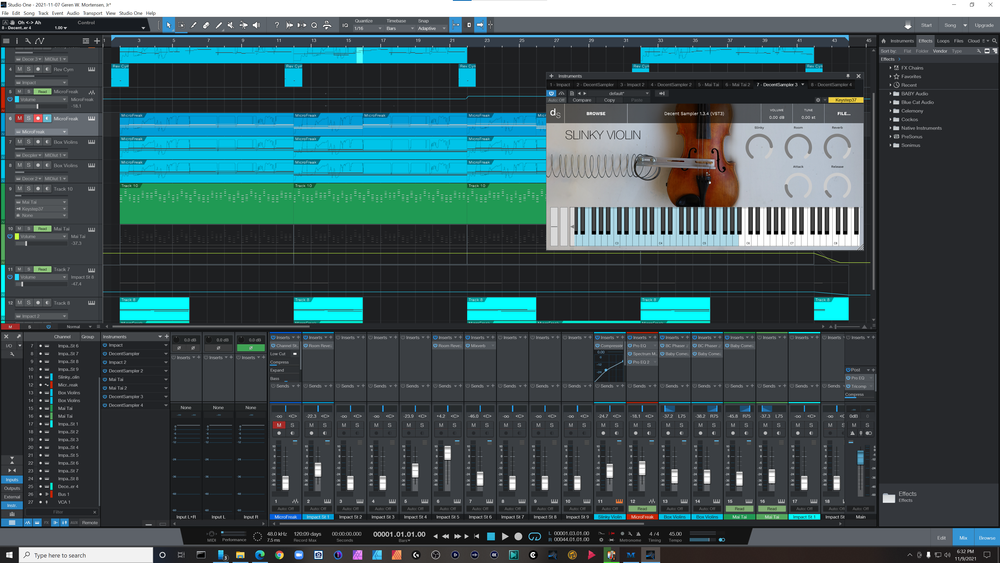The height and width of the screenshot is (563, 1000).
Task: Open Google Chrome from taskbar
Action: [x=279, y=555]
